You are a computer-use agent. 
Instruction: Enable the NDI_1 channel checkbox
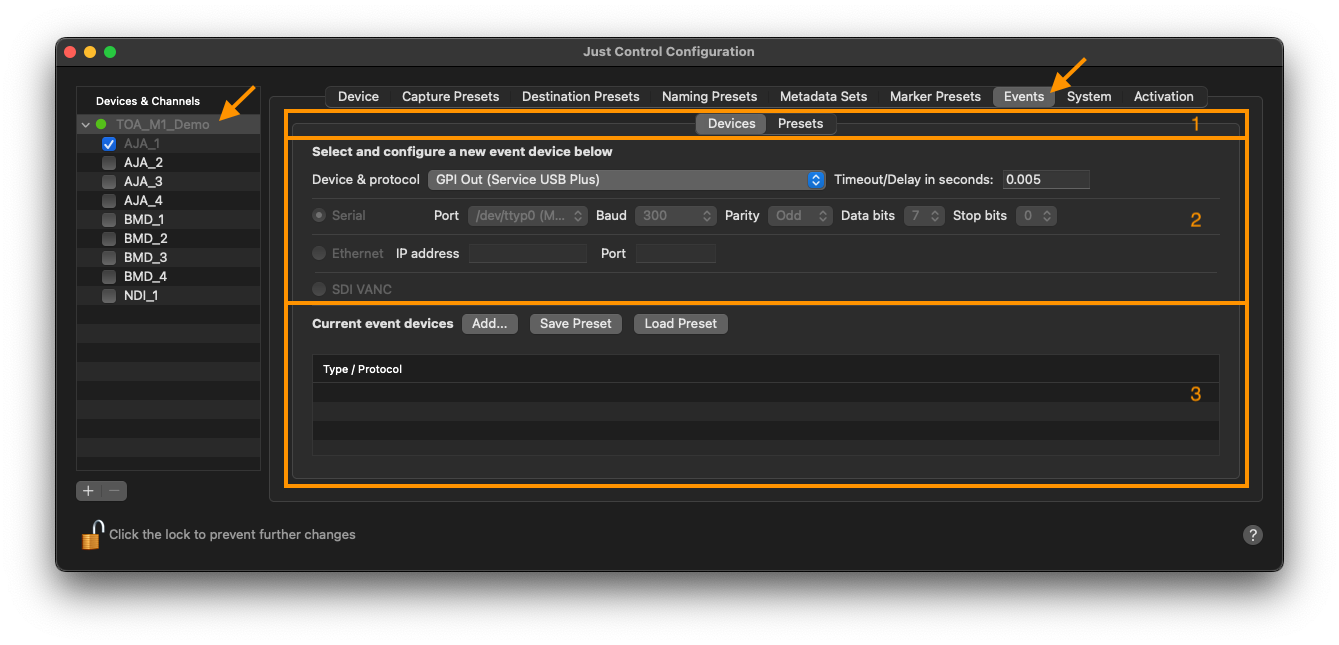(x=109, y=296)
